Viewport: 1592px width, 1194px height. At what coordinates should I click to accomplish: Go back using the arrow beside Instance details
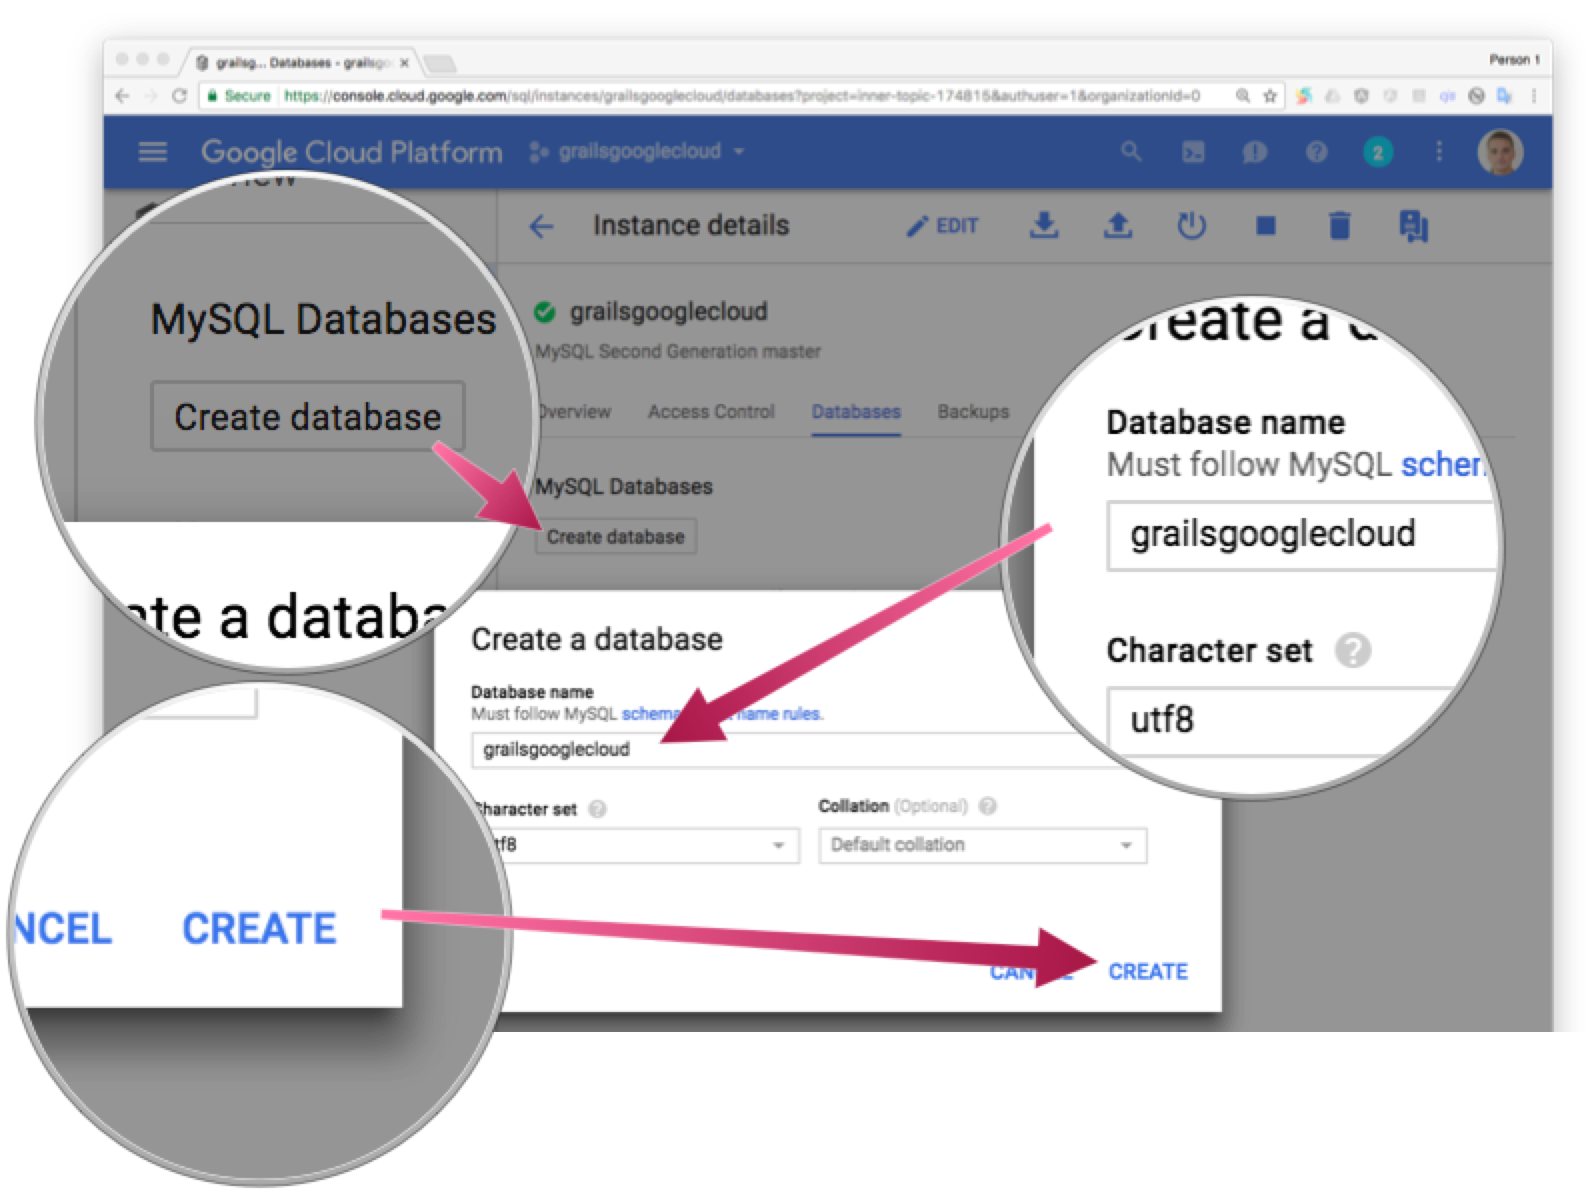[x=541, y=226]
